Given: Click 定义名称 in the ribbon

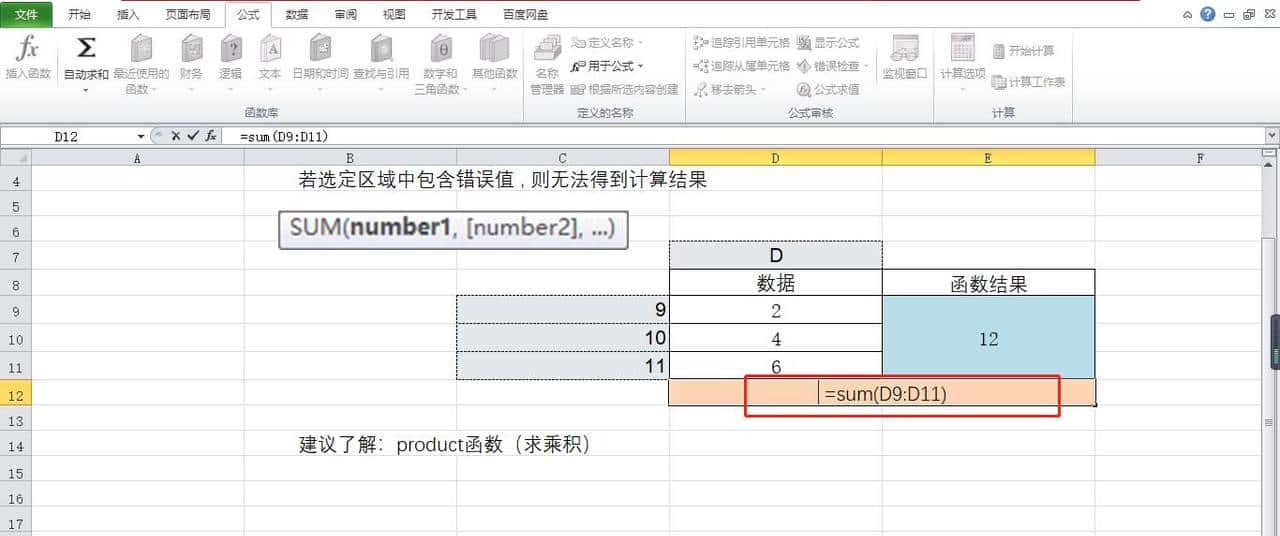Looking at the screenshot, I should point(607,43).
